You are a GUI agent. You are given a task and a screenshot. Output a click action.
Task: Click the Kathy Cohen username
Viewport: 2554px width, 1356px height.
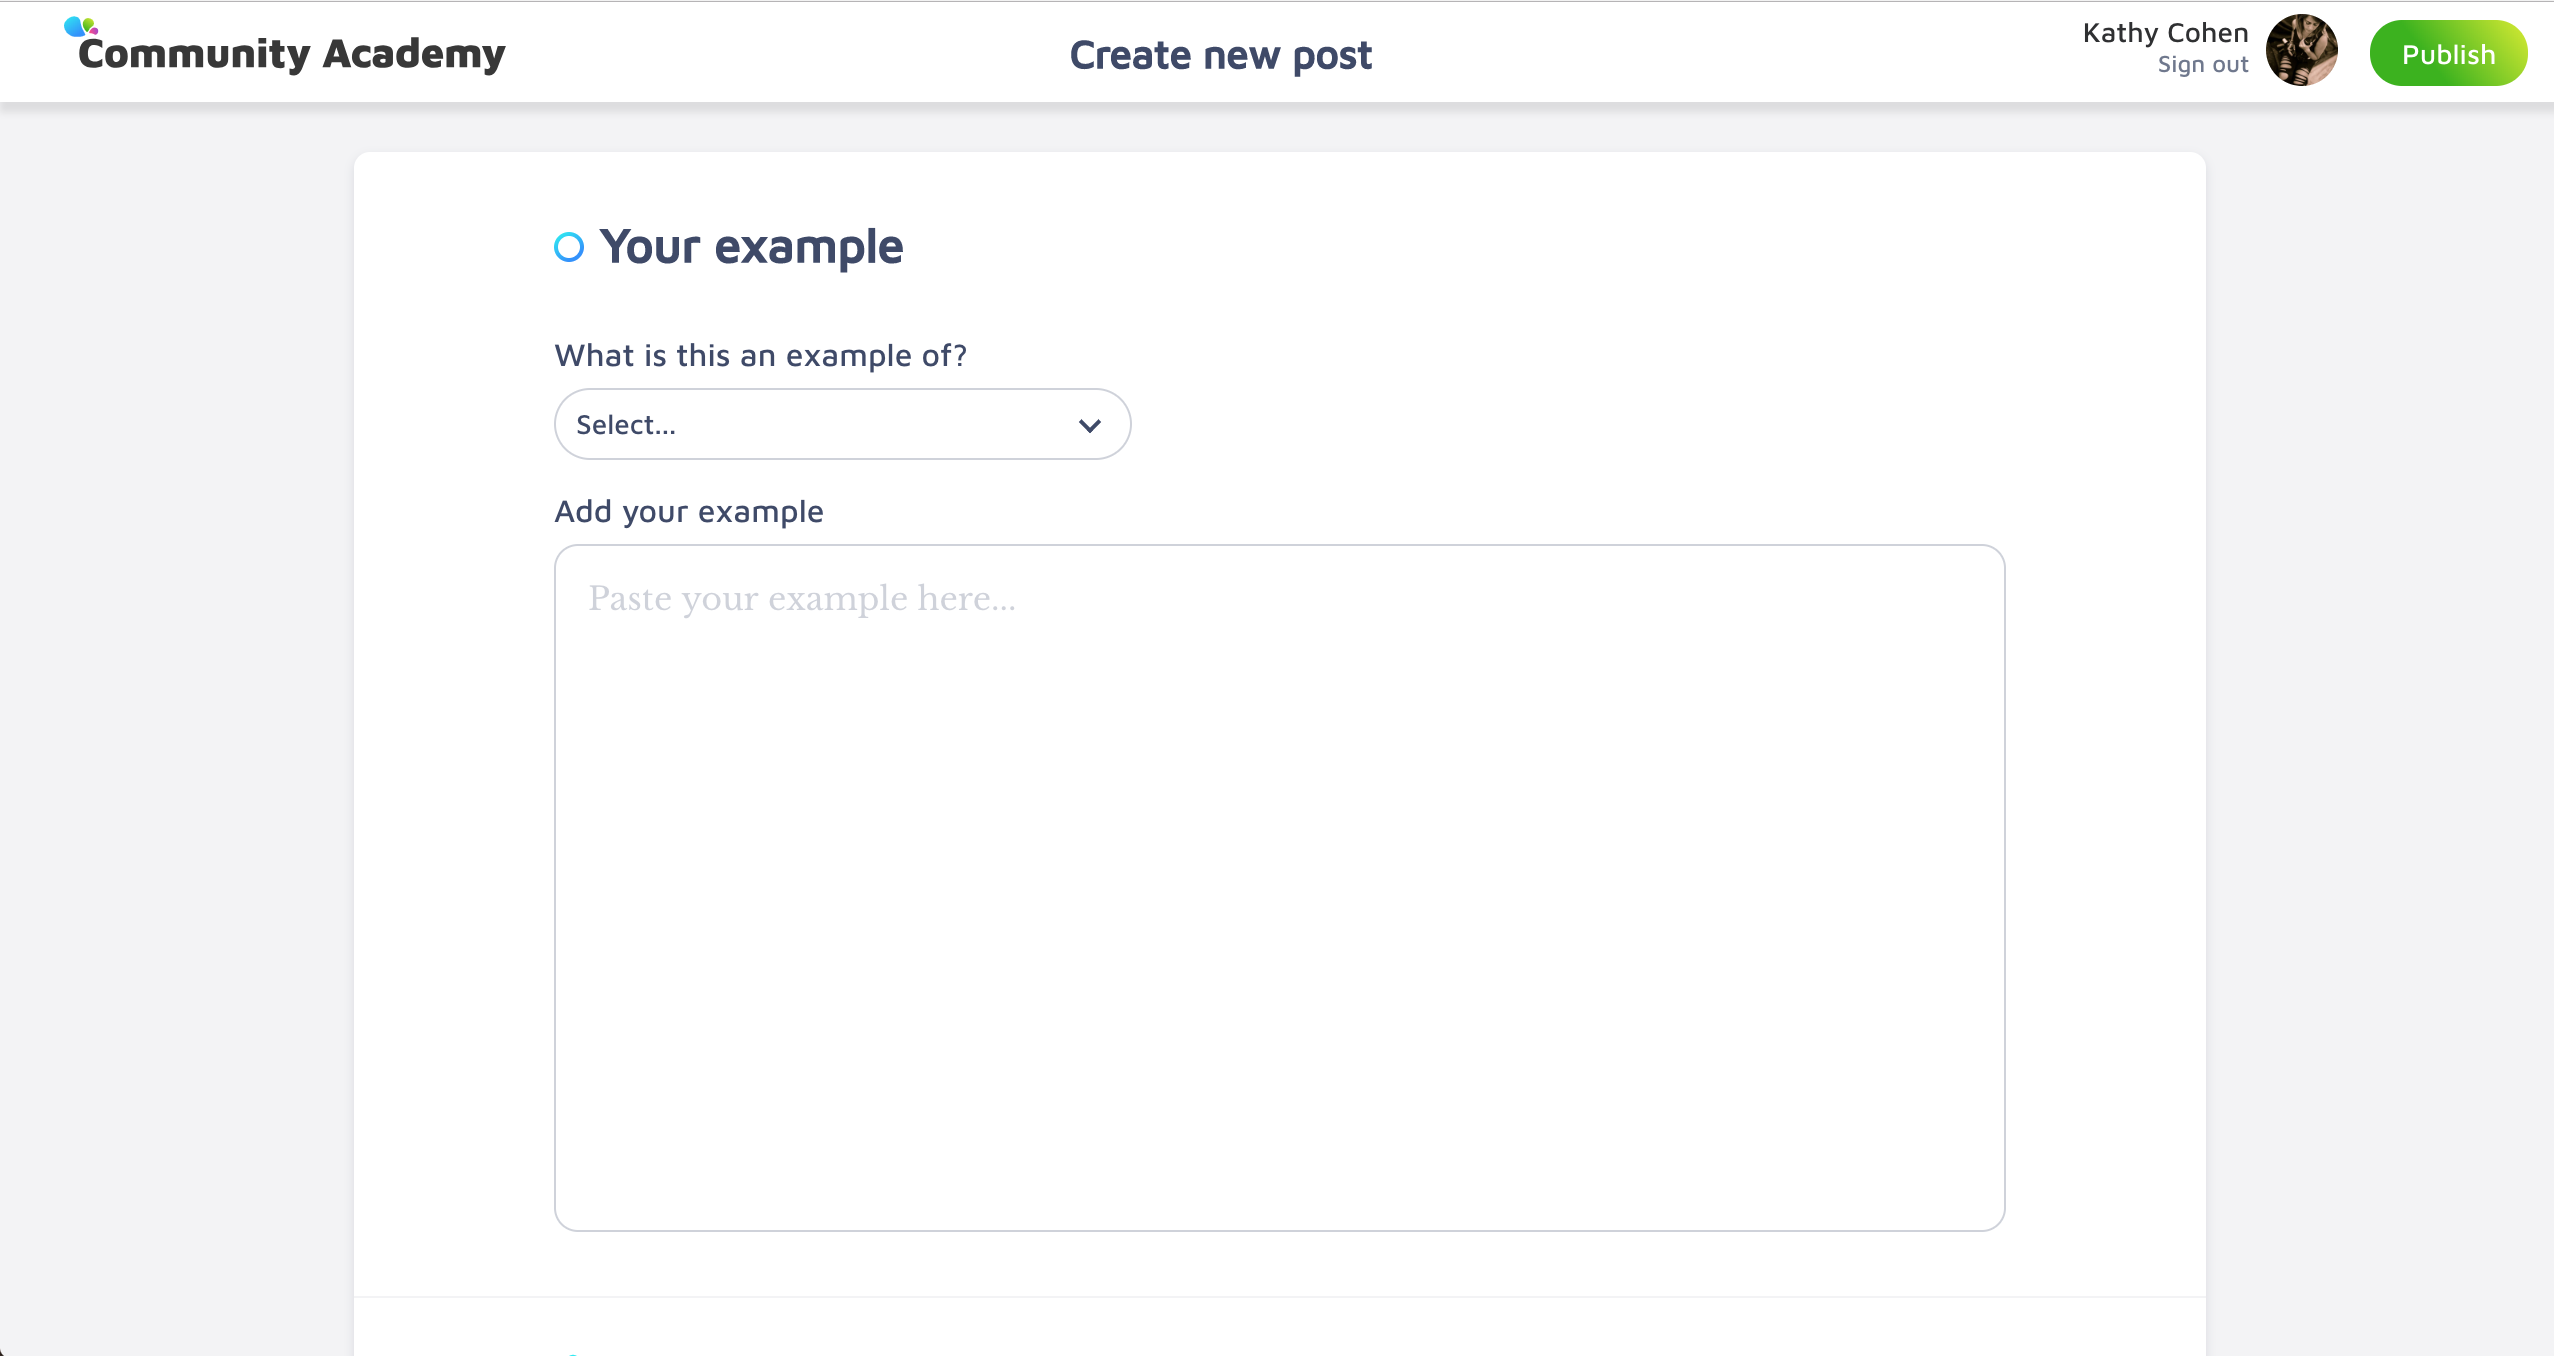click(x=2165, y=33)
